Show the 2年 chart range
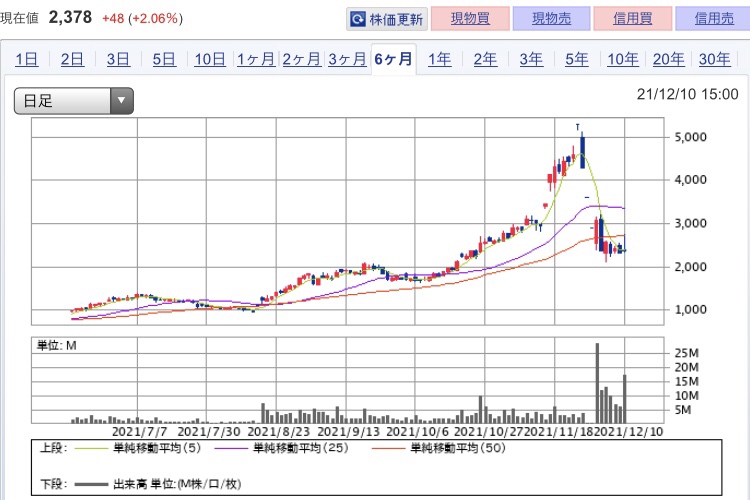750x500 pixels. 485,59
